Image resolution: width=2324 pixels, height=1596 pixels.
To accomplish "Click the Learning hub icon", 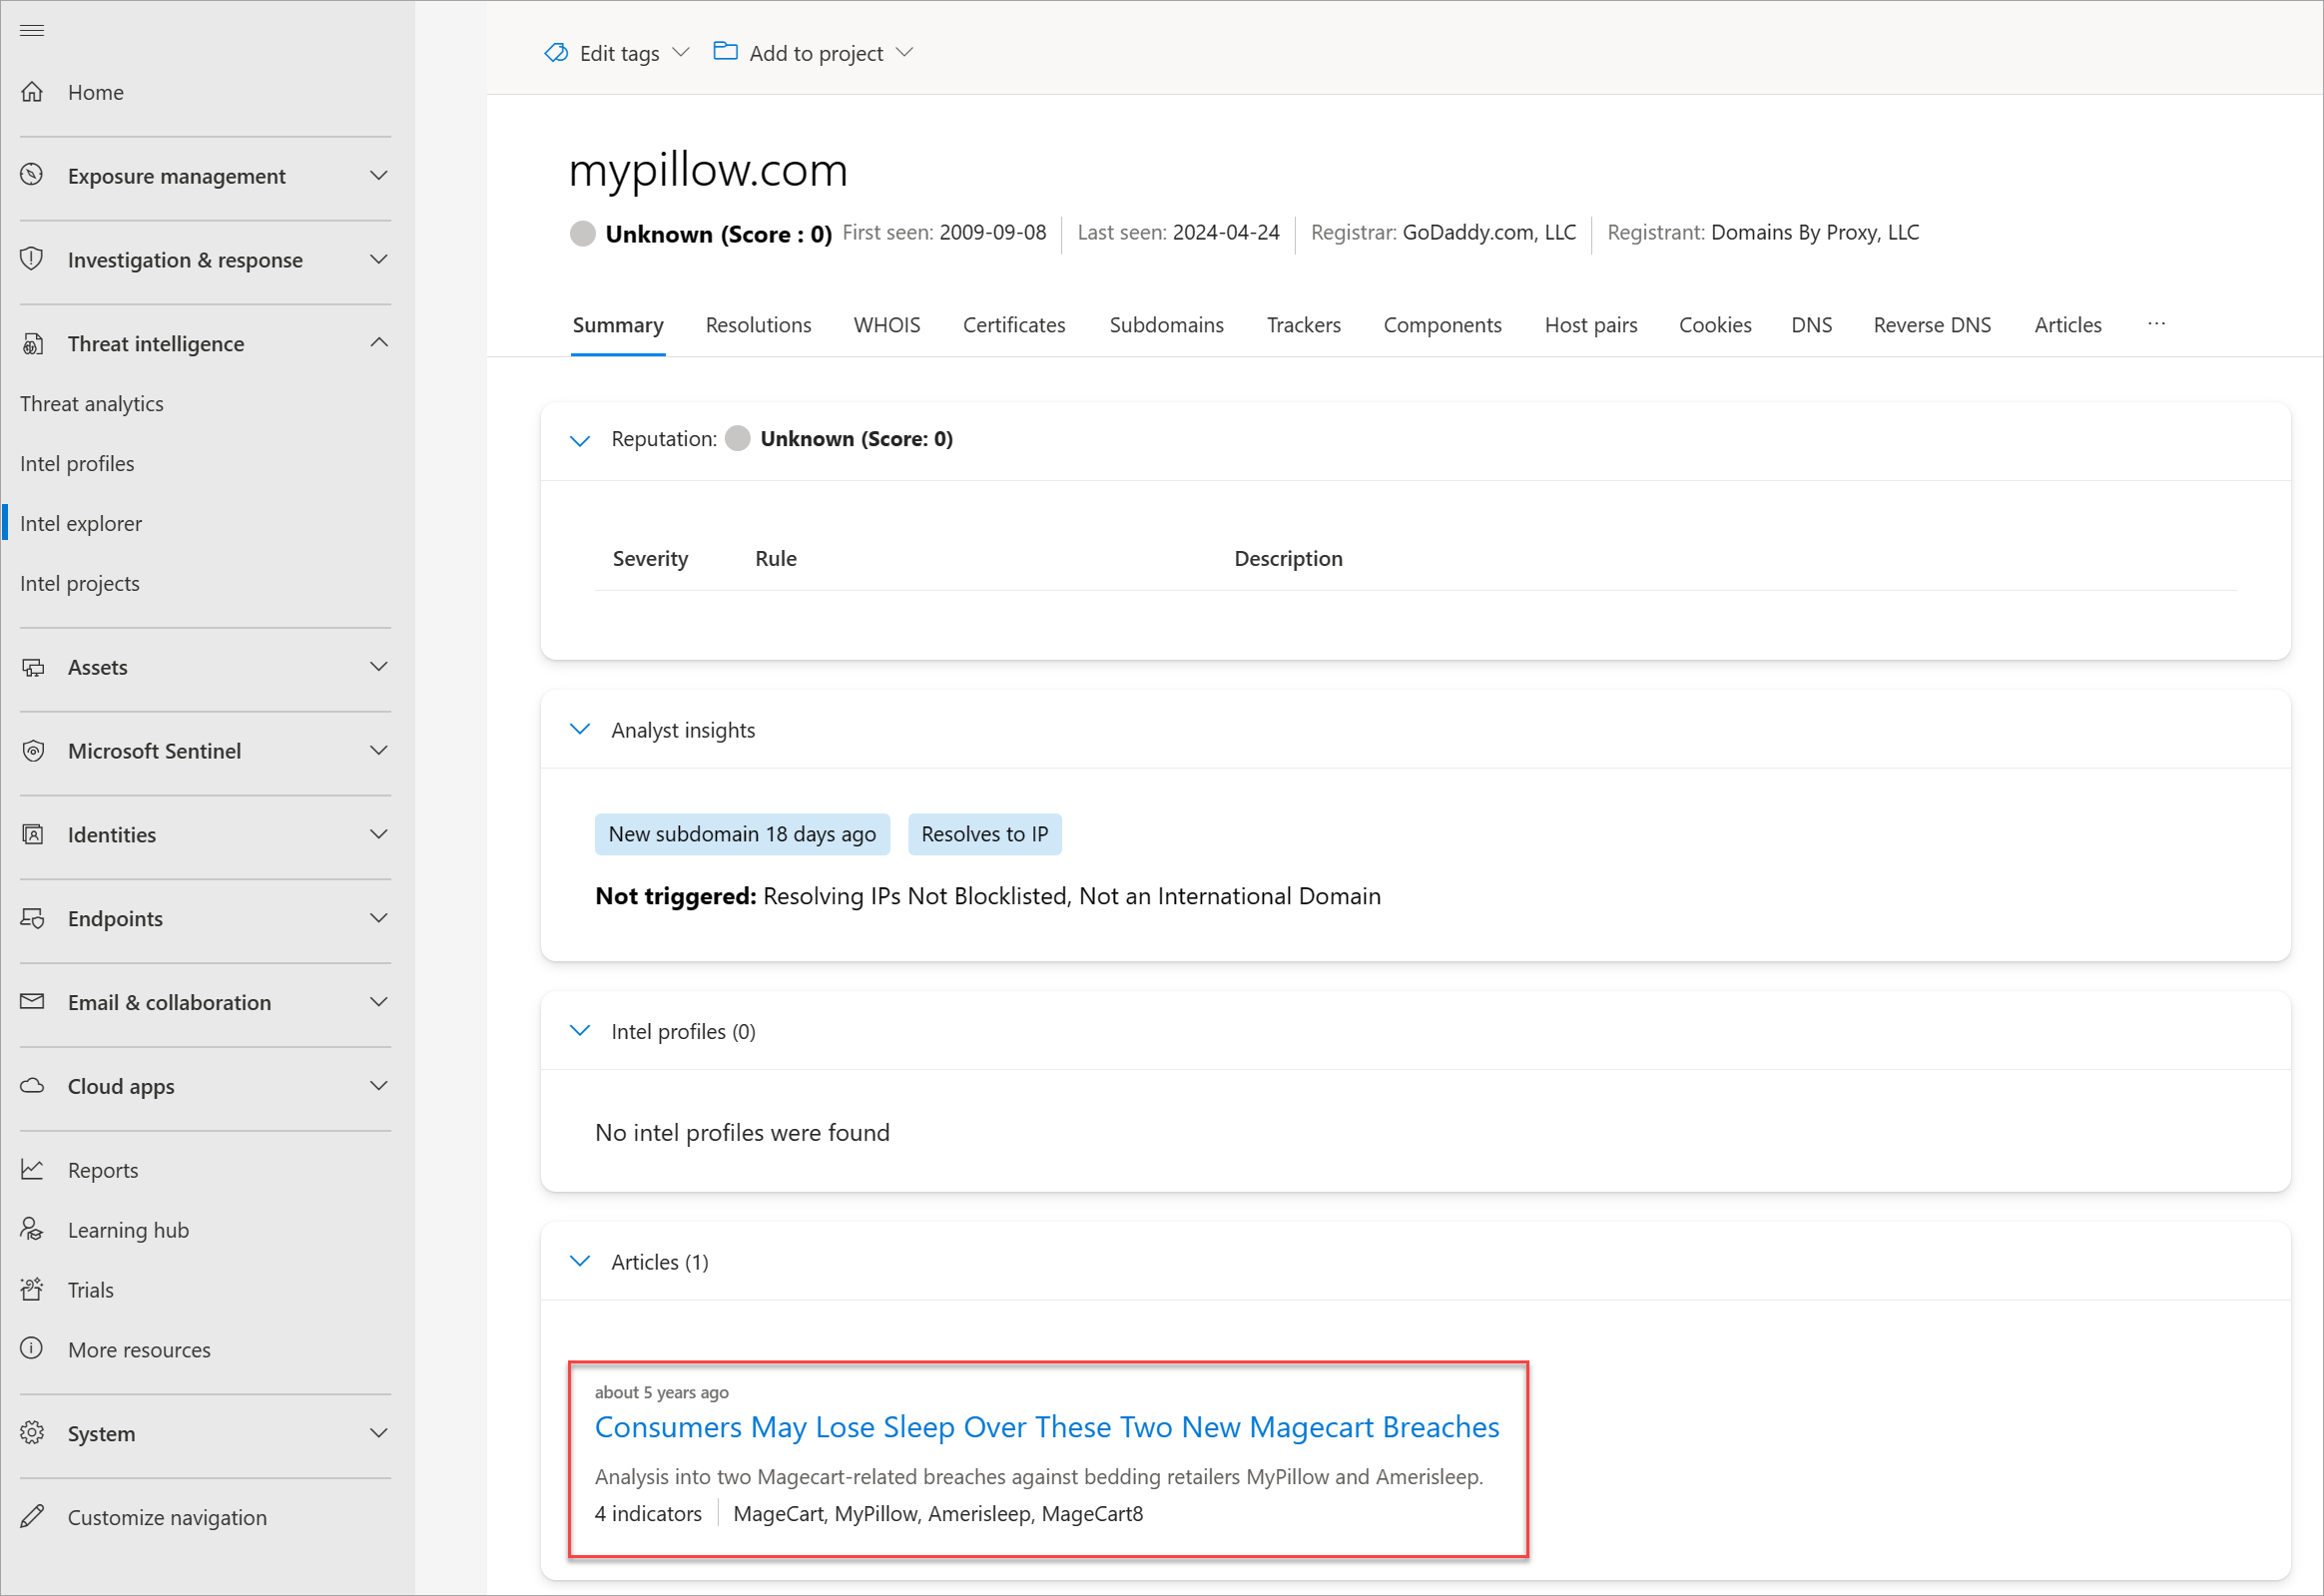I will [32, 1229].
